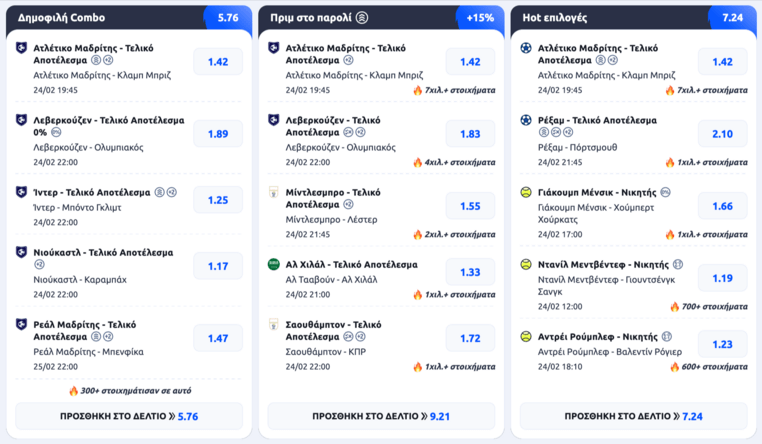Add the Δημοφιλή Combo to betslip at 5.76

click(x=129, y=416)
